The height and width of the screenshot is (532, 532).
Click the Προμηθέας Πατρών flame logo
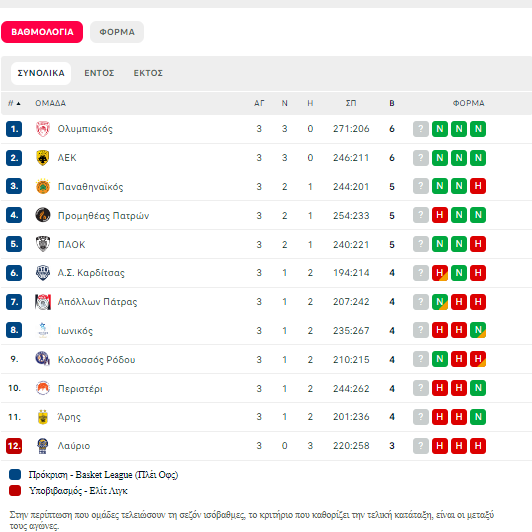[43, 215]
